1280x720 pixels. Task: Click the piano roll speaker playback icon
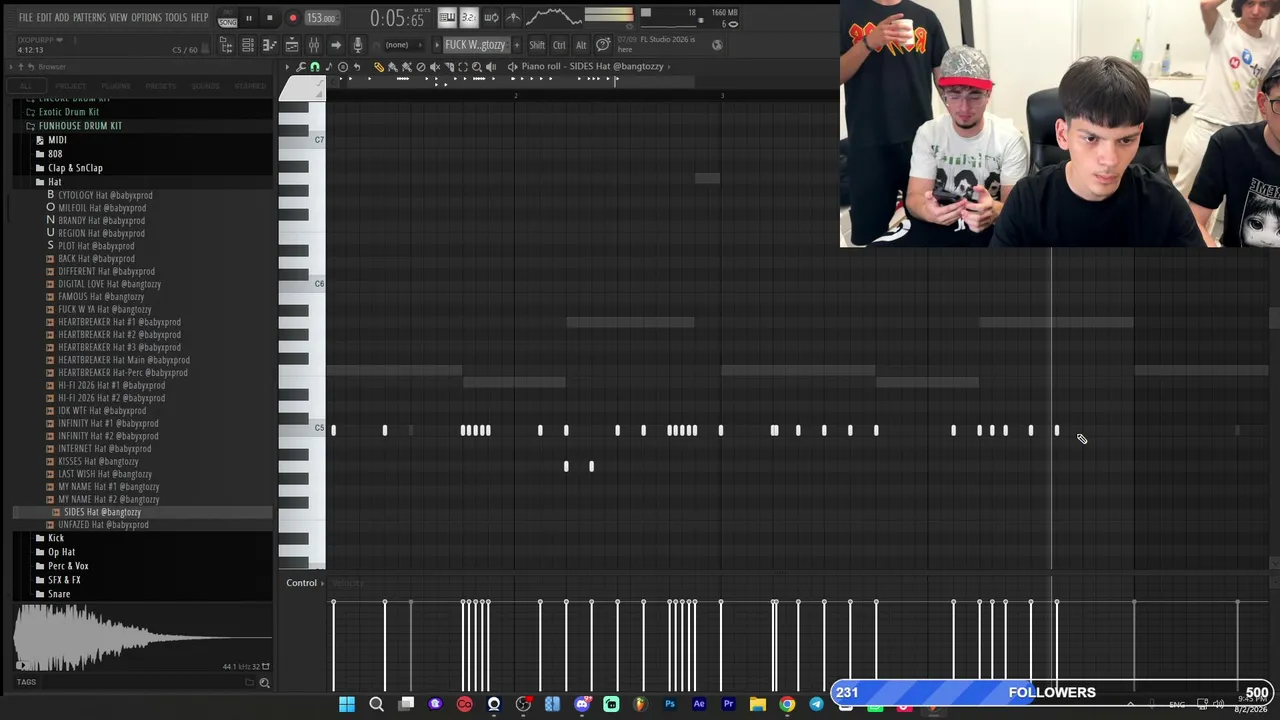click(x=491, y=67)
